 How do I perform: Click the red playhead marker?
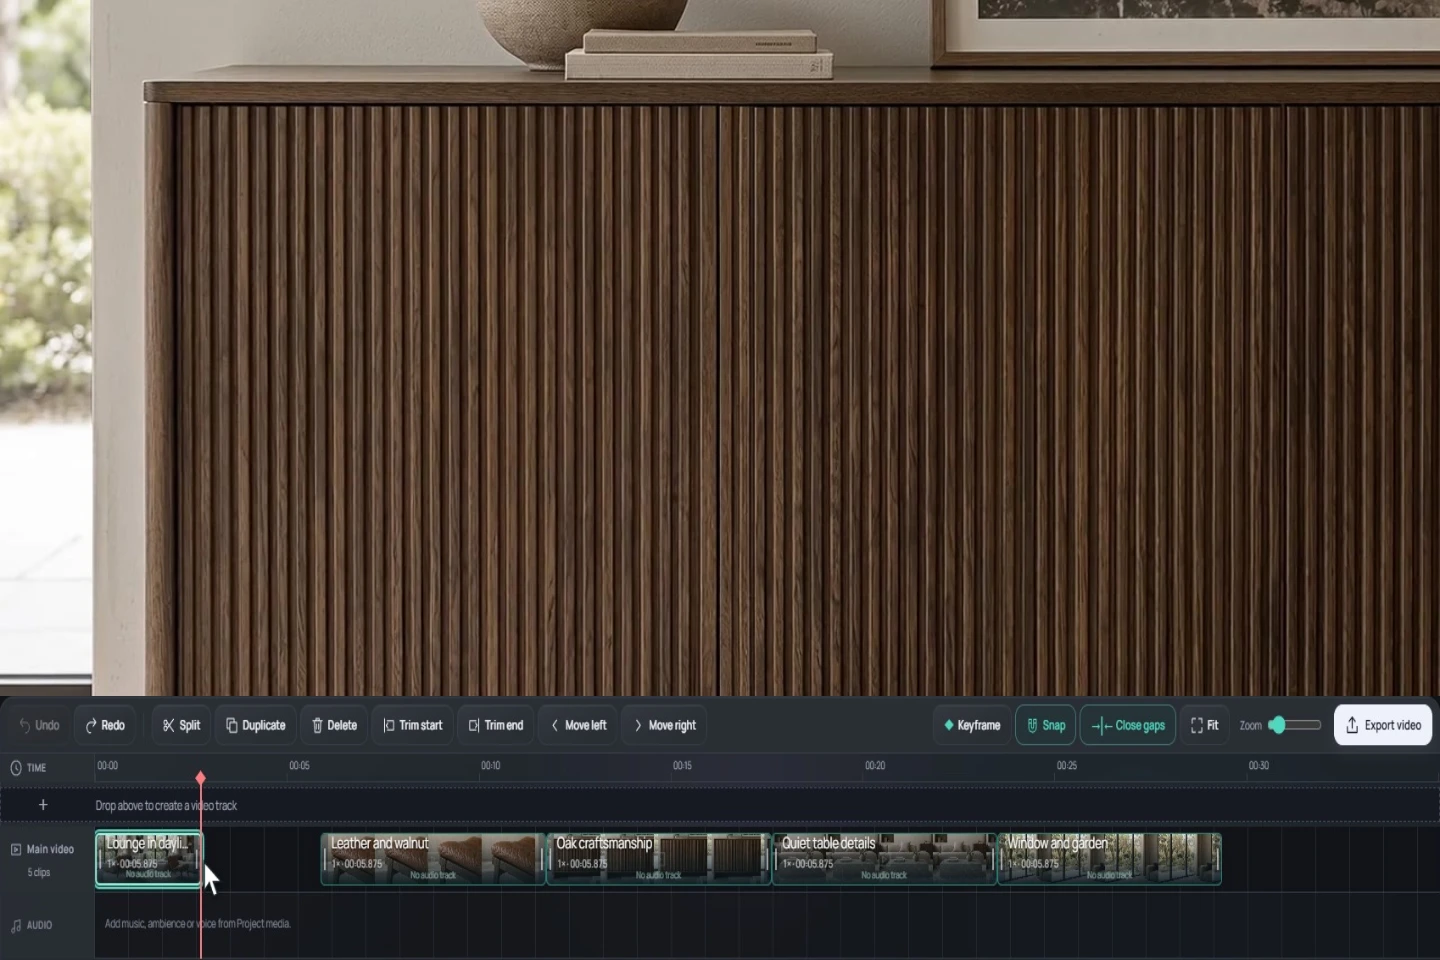pos(201,778)
